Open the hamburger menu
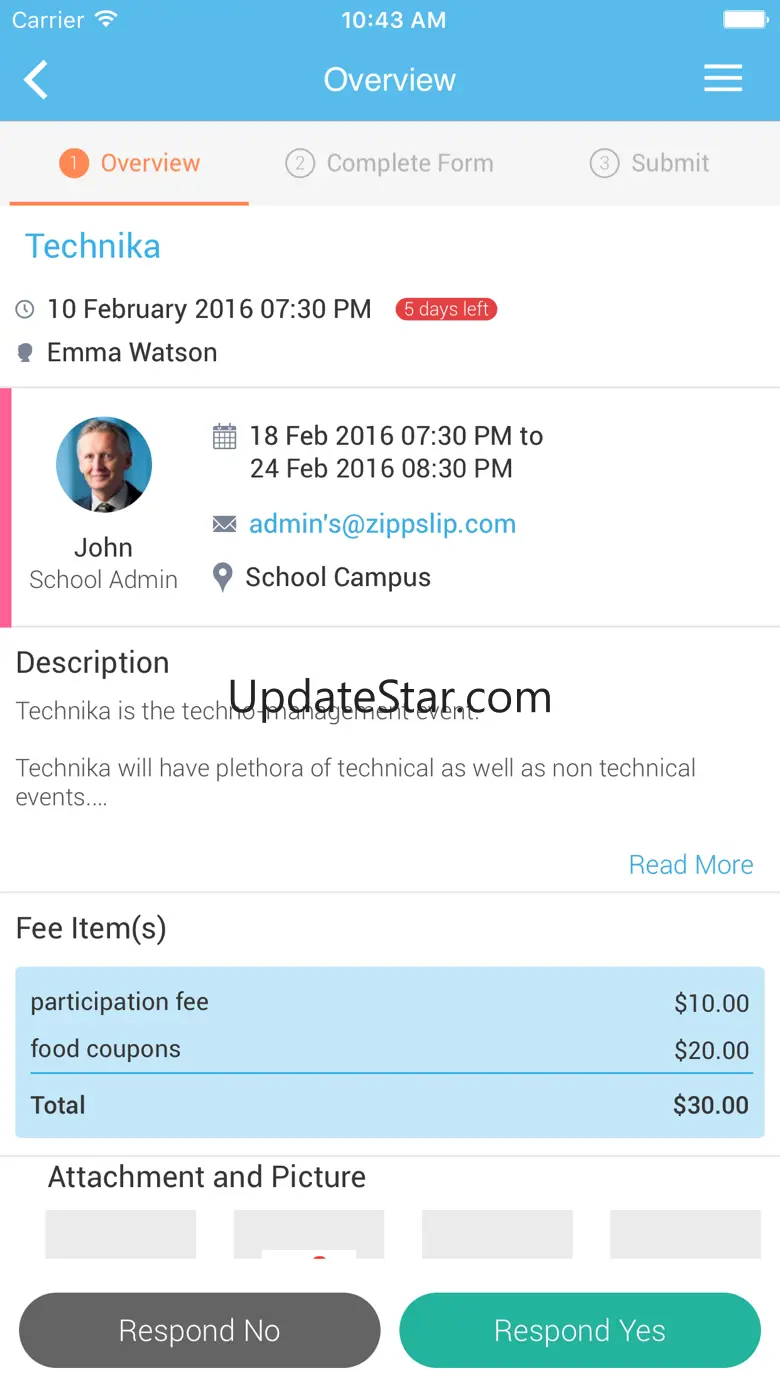780x1387 pixels. point(722,79)
